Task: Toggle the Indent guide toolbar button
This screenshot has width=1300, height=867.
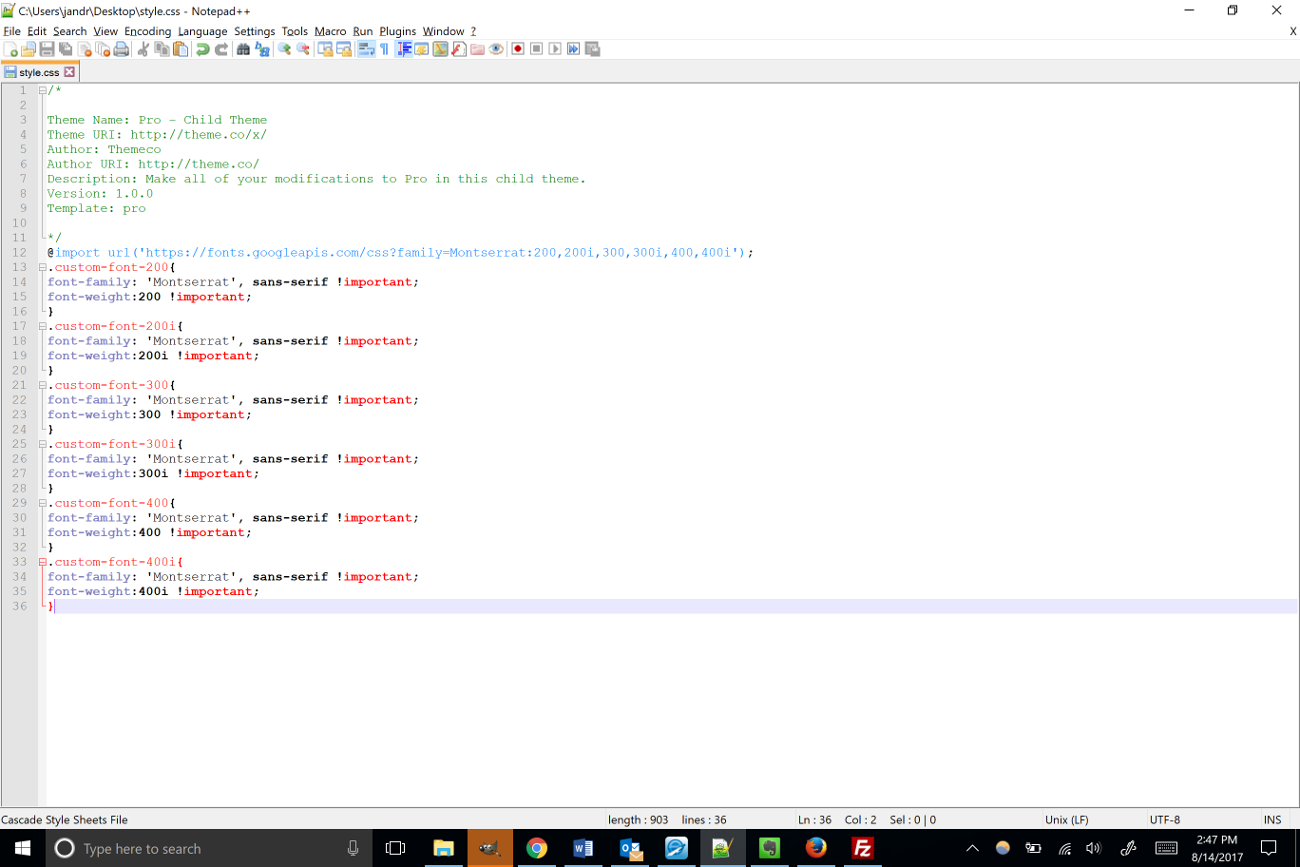Action: [x=404, y=49]
